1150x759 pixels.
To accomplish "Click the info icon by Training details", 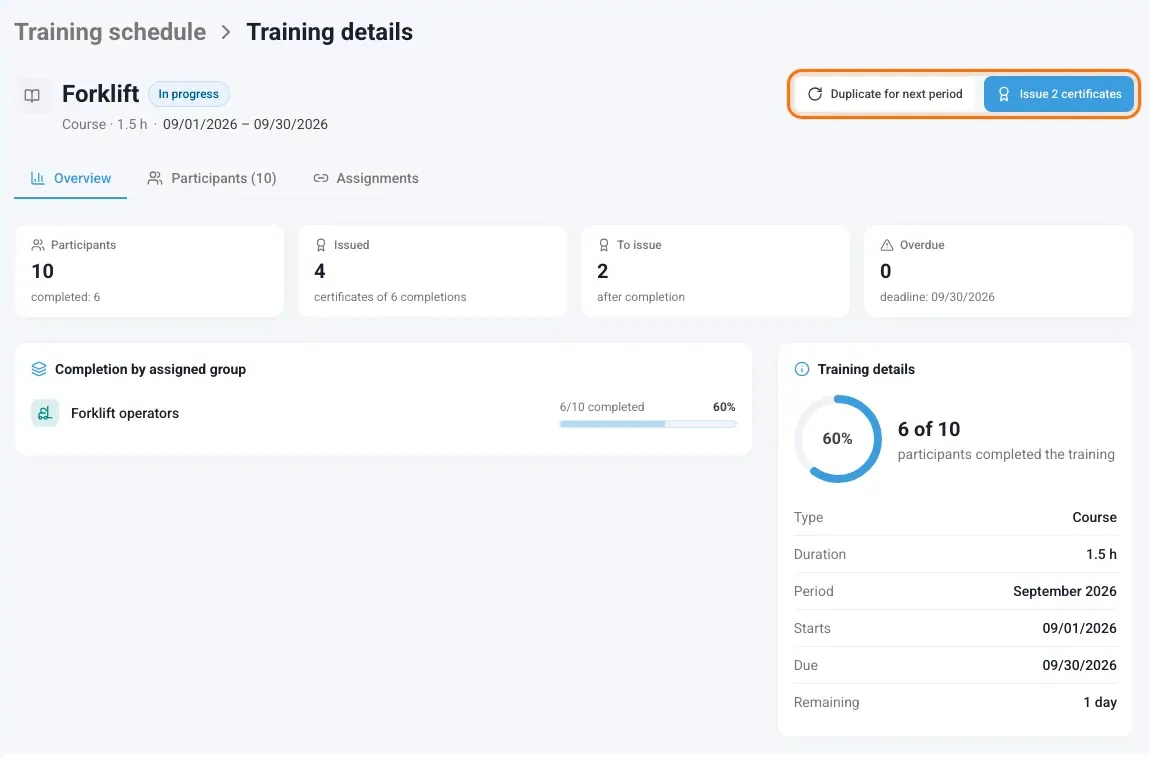I will (802, 369).
